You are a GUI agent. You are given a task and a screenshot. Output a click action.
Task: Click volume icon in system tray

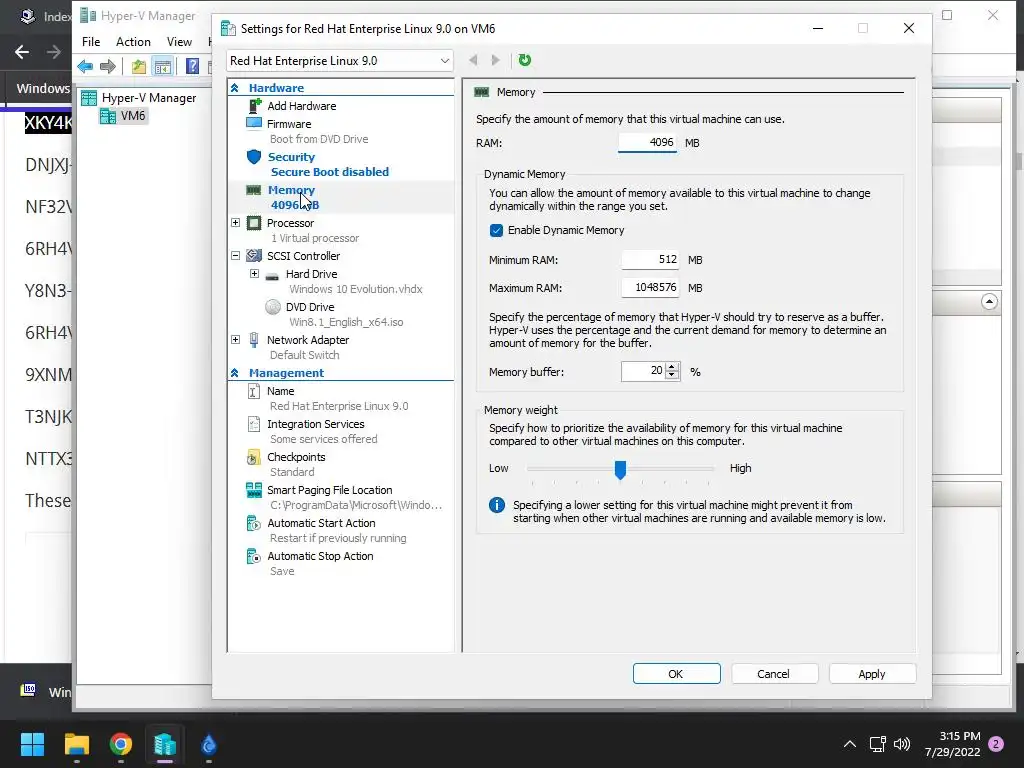pos(902,744)
